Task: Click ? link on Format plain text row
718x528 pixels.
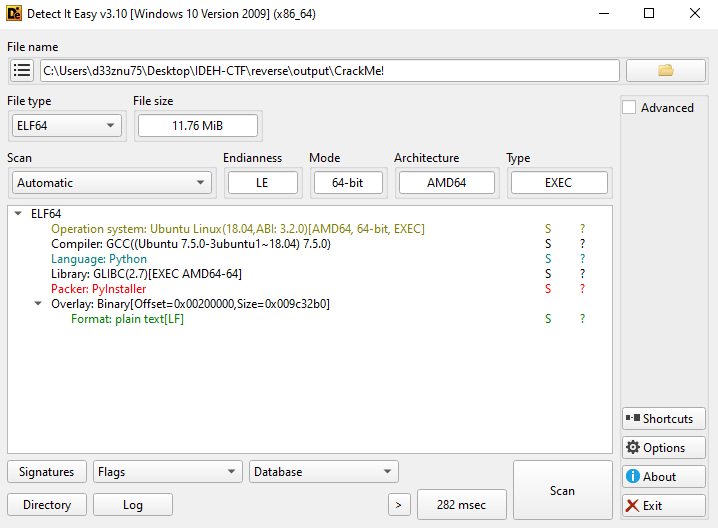Action: 582,319
